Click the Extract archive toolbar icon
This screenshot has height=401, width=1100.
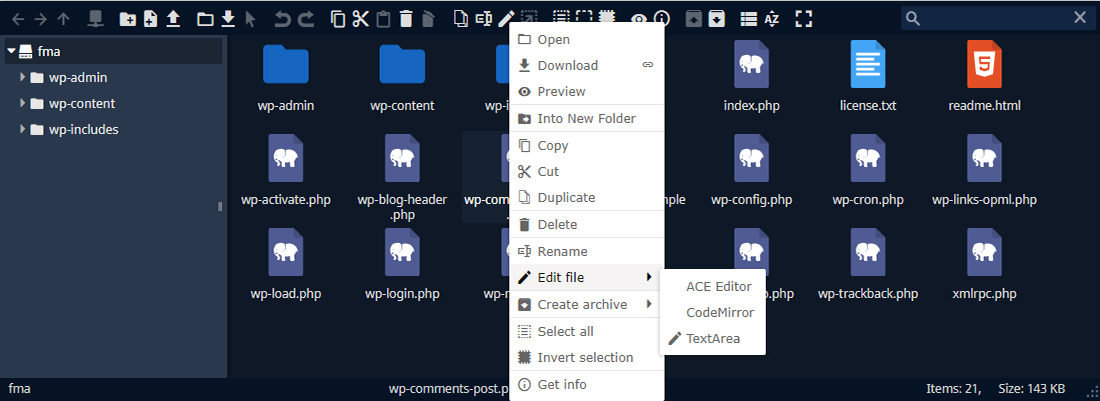click(x=693, y=19)
